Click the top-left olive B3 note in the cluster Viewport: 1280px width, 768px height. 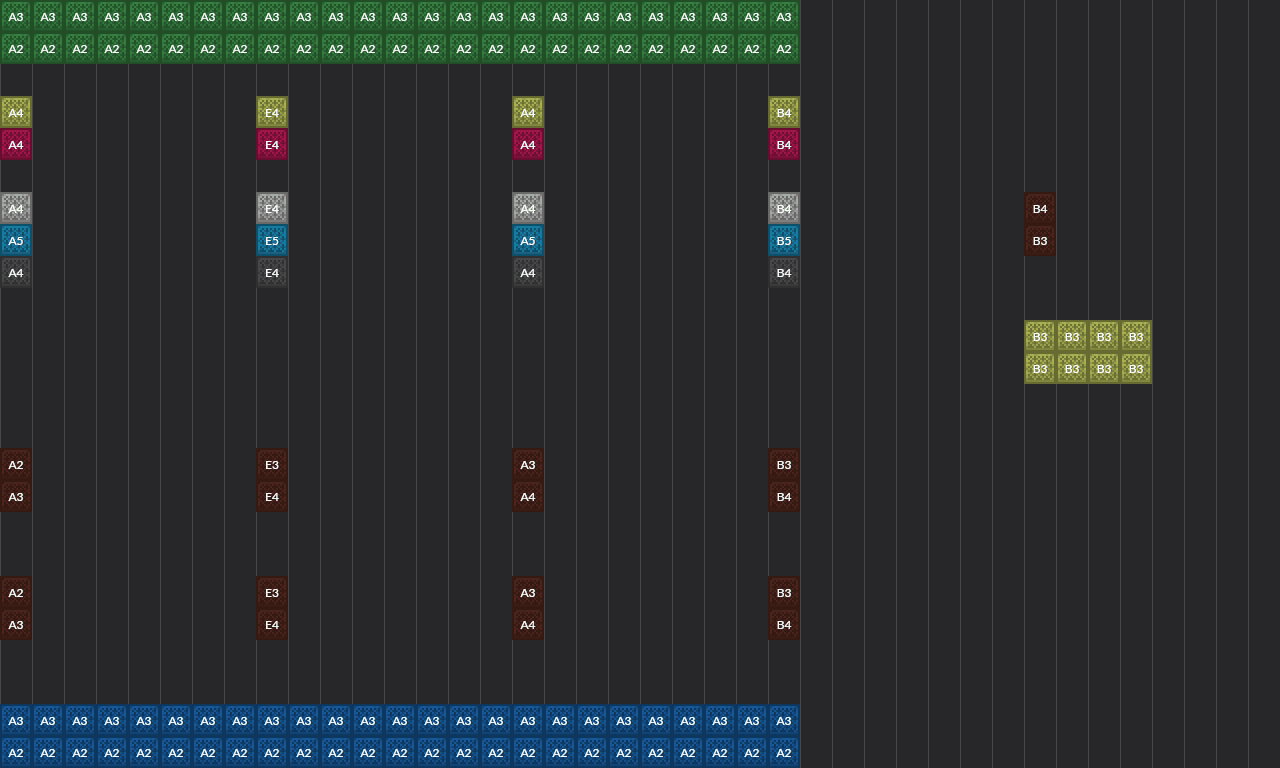1040,336
